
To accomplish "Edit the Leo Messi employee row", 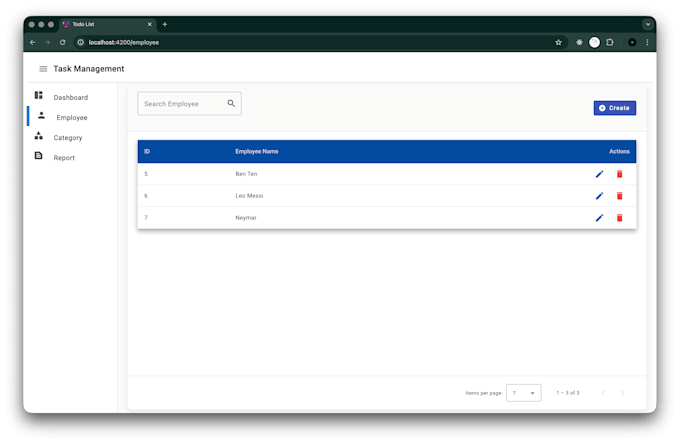I will click(x=599, y=196).
